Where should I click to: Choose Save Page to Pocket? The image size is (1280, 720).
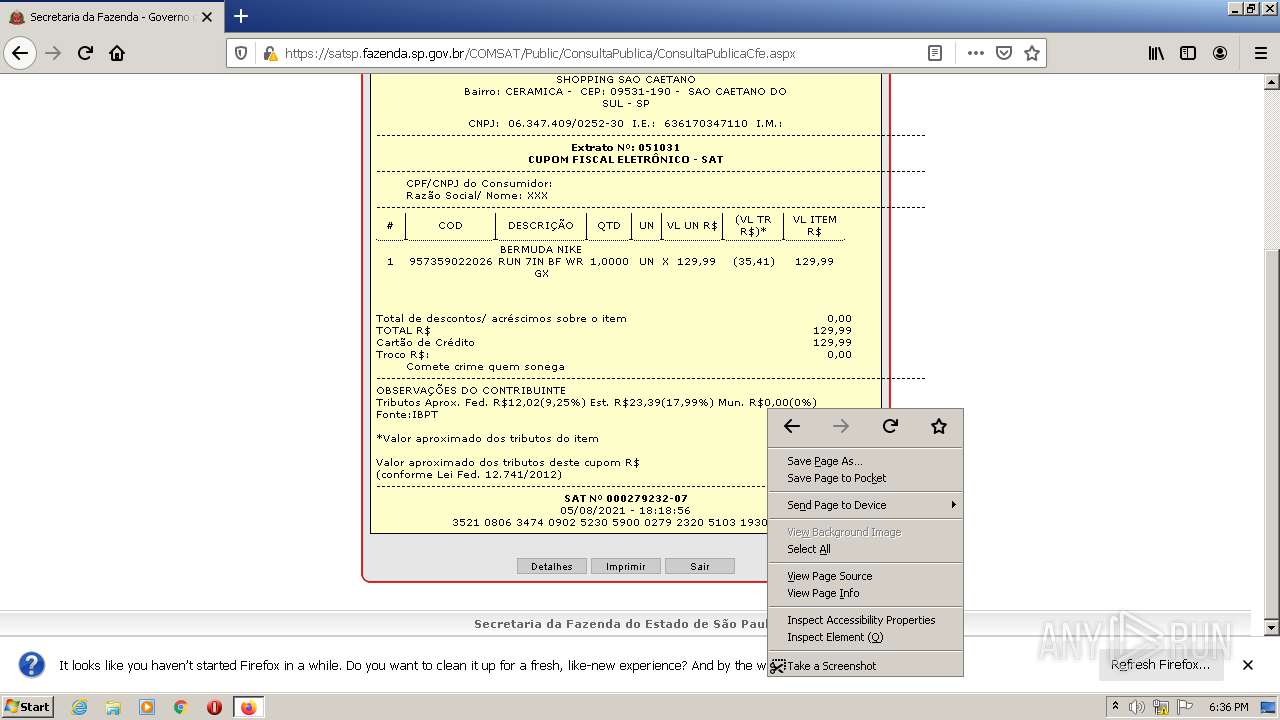pos(865,478)
